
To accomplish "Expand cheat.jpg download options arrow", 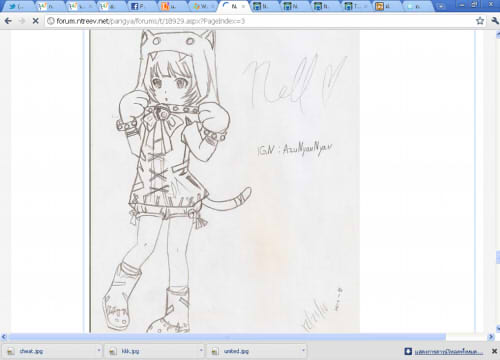I will (99, 351).
